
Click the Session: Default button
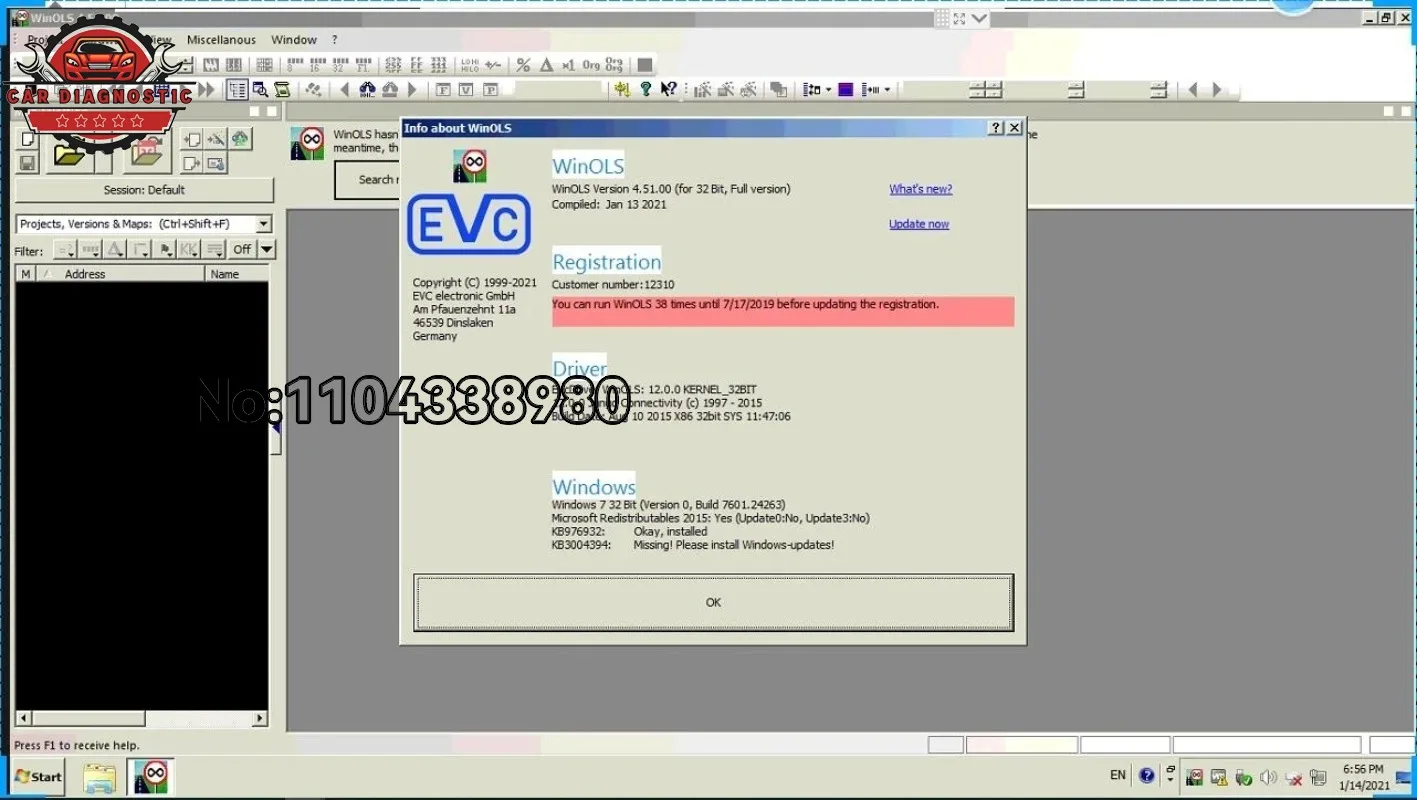click(144, 190)
